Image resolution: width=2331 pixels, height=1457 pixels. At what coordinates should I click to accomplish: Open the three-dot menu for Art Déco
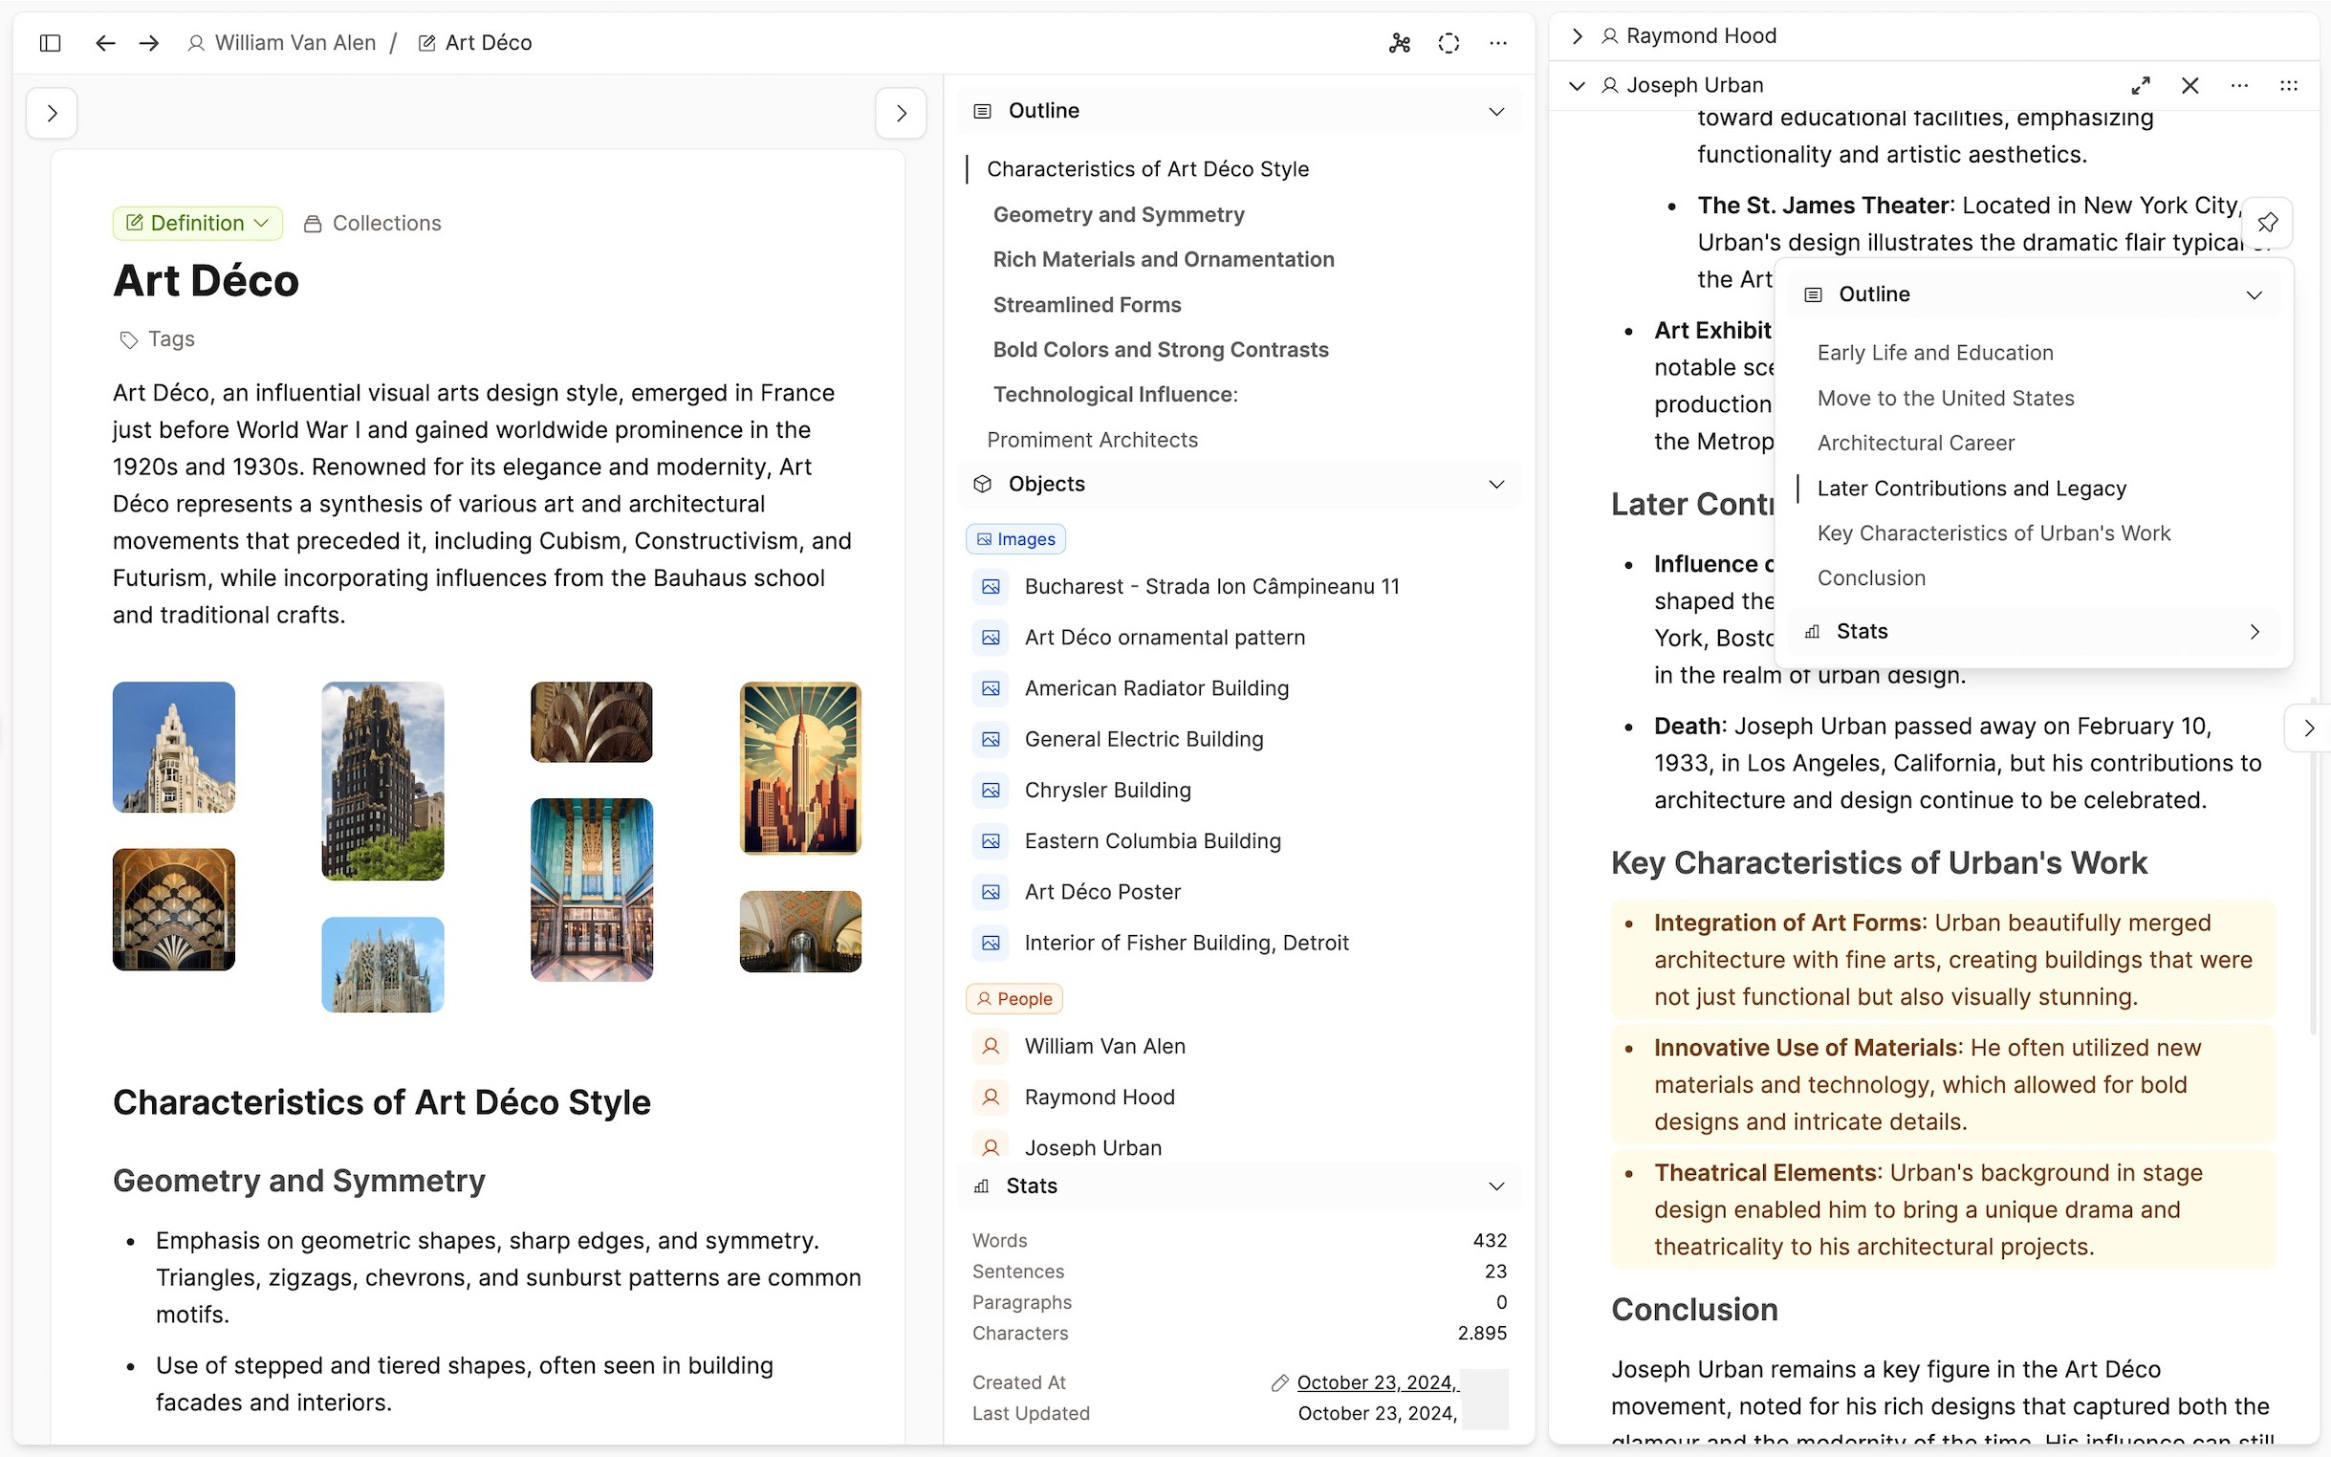(1497, 43)
